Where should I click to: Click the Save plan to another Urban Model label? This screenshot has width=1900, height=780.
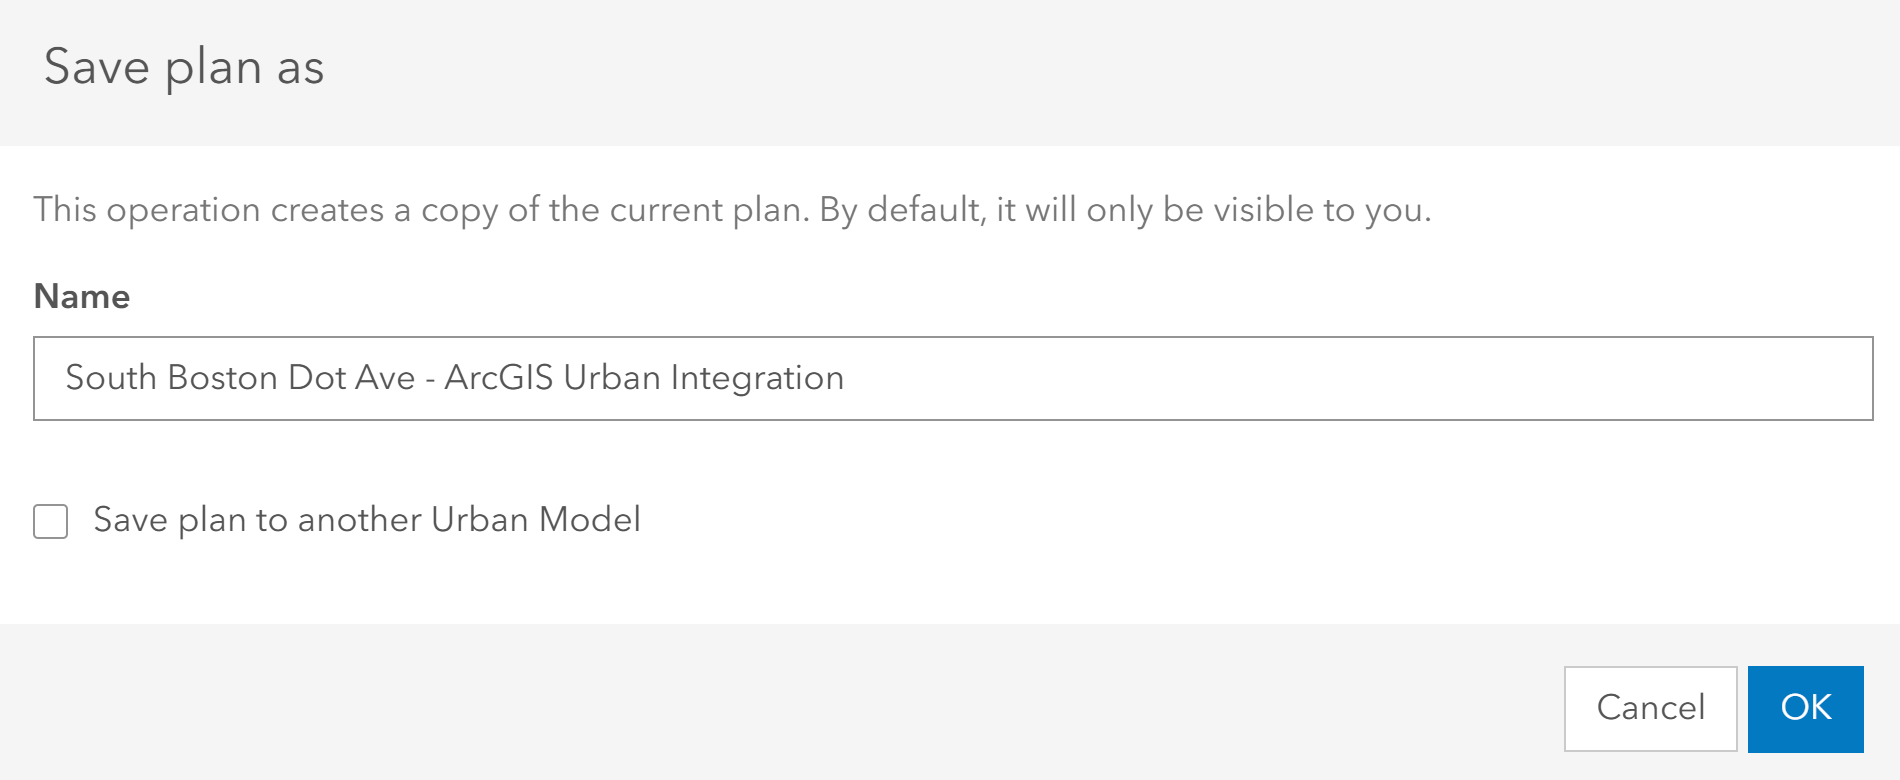coord(367,521)
